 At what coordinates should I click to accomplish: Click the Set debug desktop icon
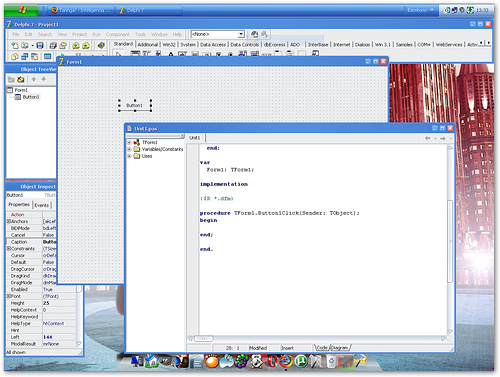pyautogui.click(x=264, y=34)
